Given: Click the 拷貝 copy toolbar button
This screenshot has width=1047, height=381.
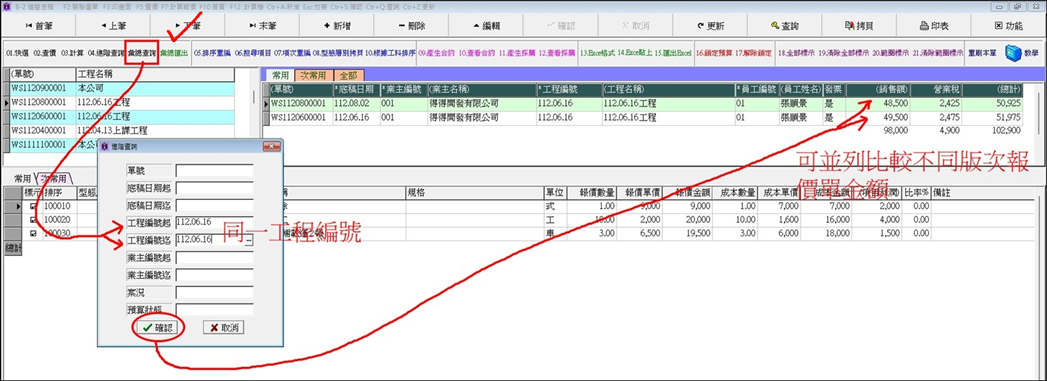Looking at the screenshot, I should coord(860,25).
